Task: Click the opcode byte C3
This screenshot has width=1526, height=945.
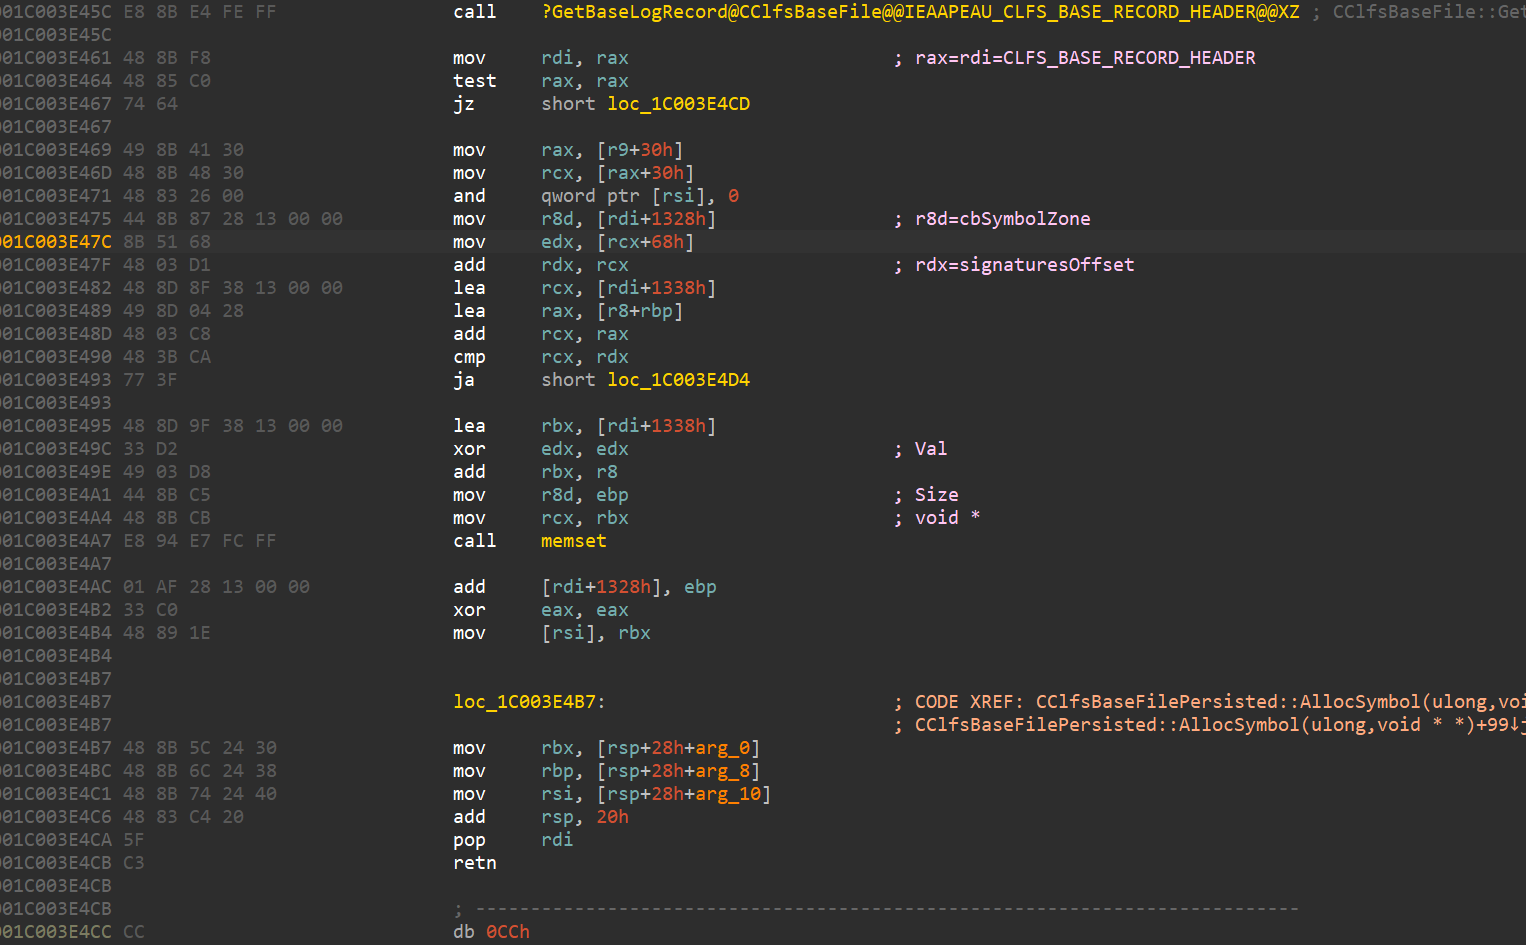Action: pyautogui.click(x=134, y=863)
